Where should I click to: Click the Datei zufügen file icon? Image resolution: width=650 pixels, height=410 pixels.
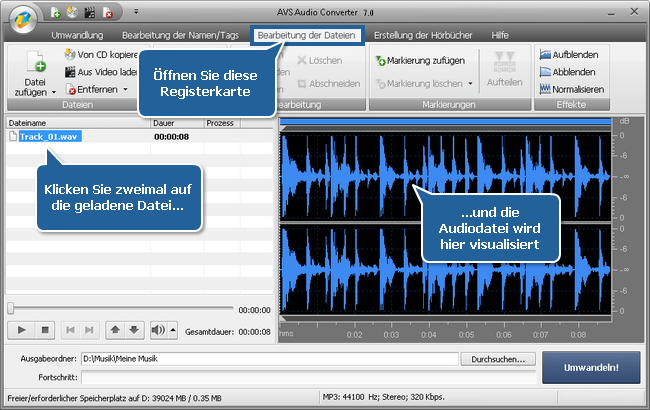[36, 62]
